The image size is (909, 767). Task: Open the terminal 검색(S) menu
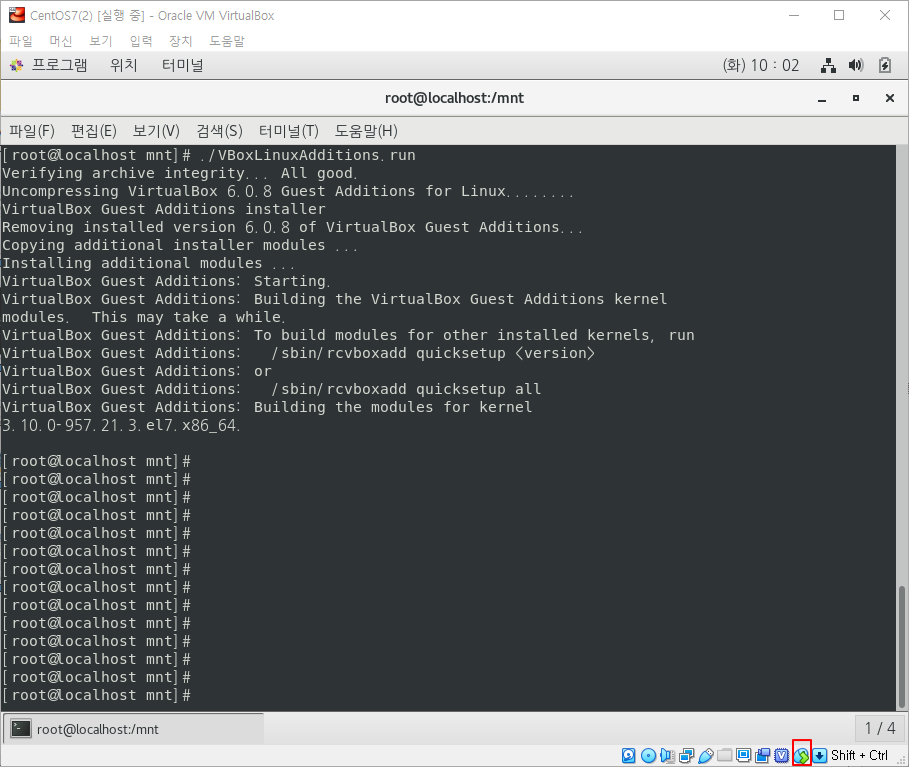219,131
